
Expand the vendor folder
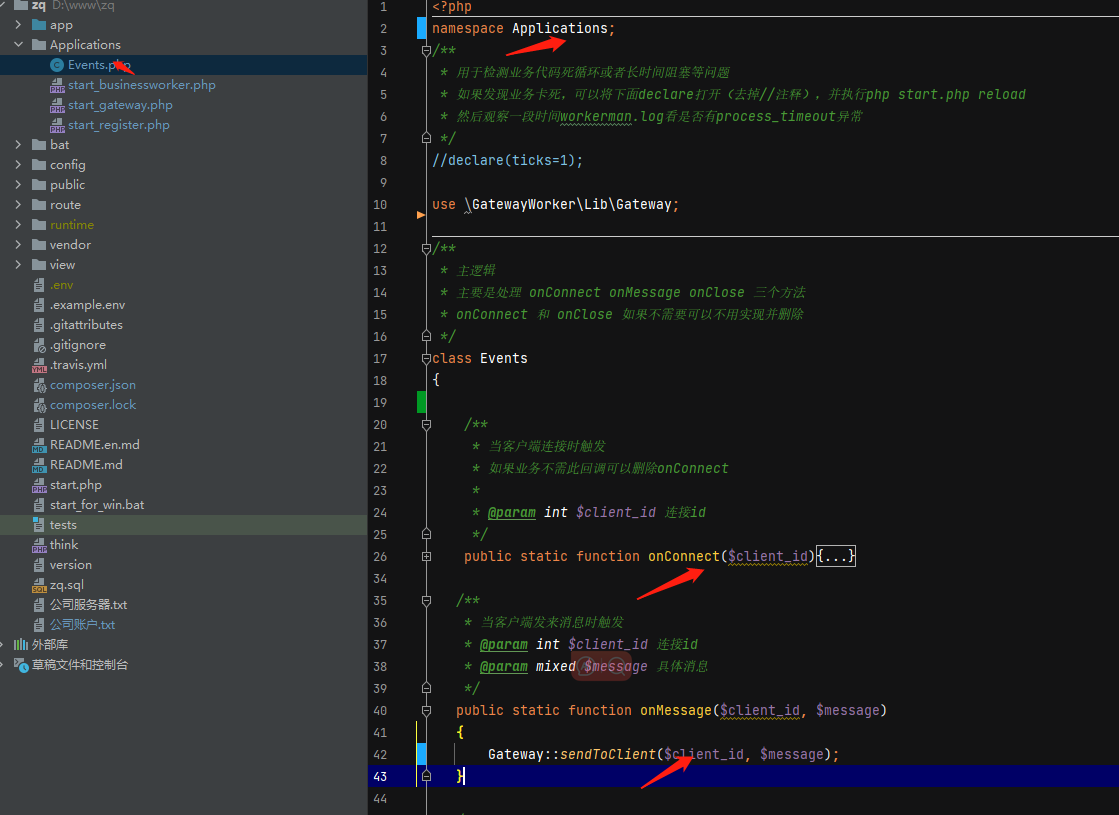point(19,245)
